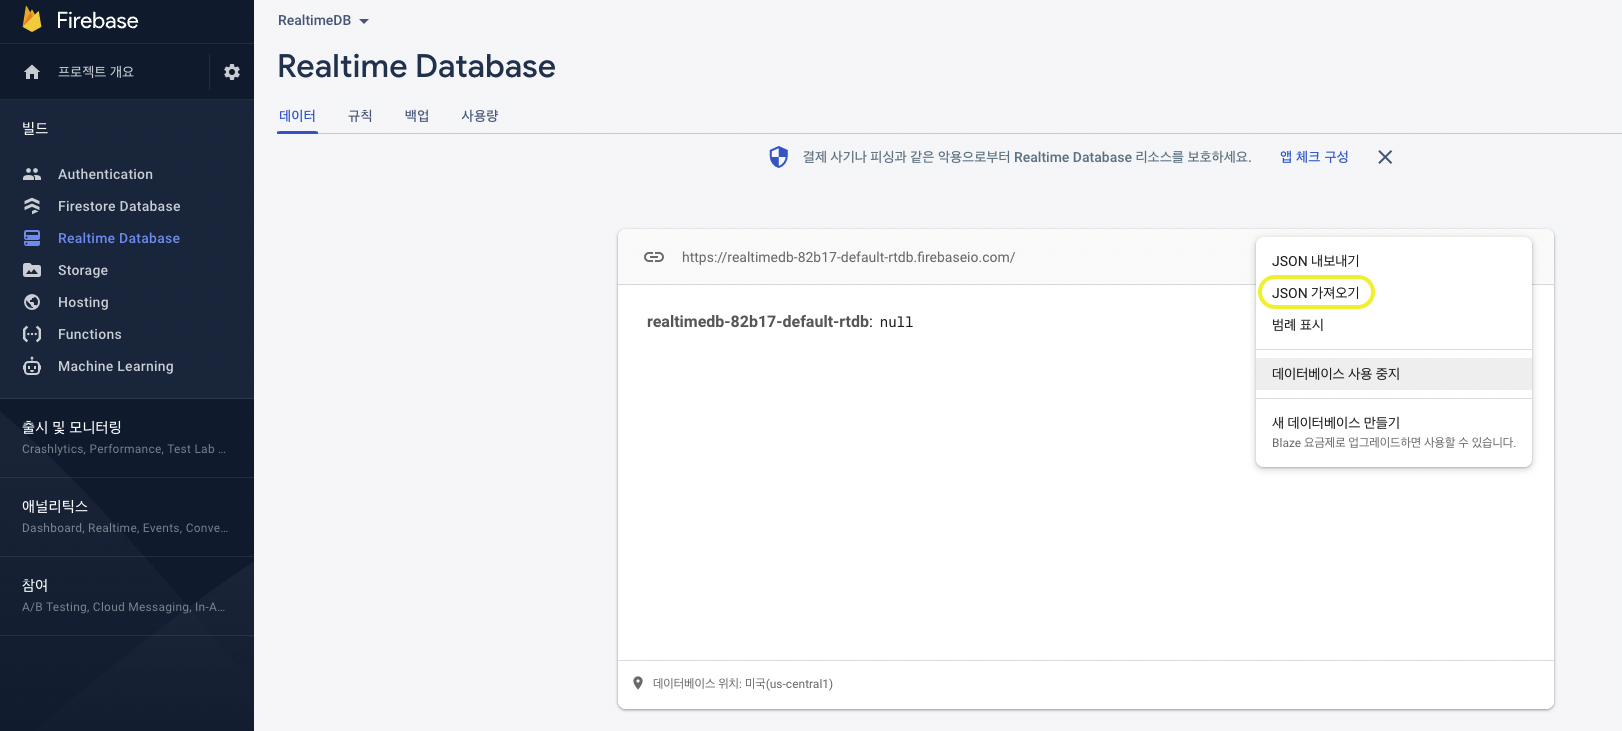Click the App Check shield icon
The height and width of the screenshot is (731, 1622).
(x=778, y=157)
